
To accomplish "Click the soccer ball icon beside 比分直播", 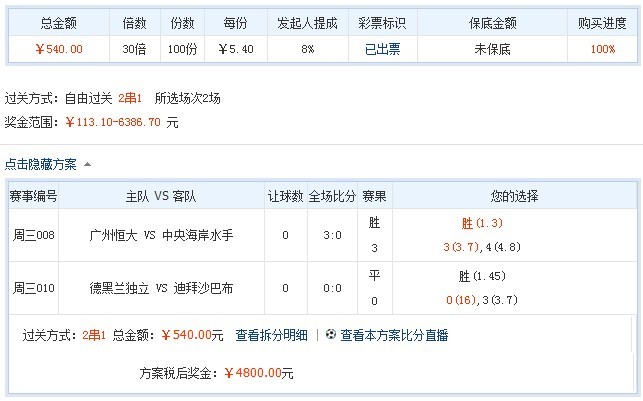I will [331, 335].
